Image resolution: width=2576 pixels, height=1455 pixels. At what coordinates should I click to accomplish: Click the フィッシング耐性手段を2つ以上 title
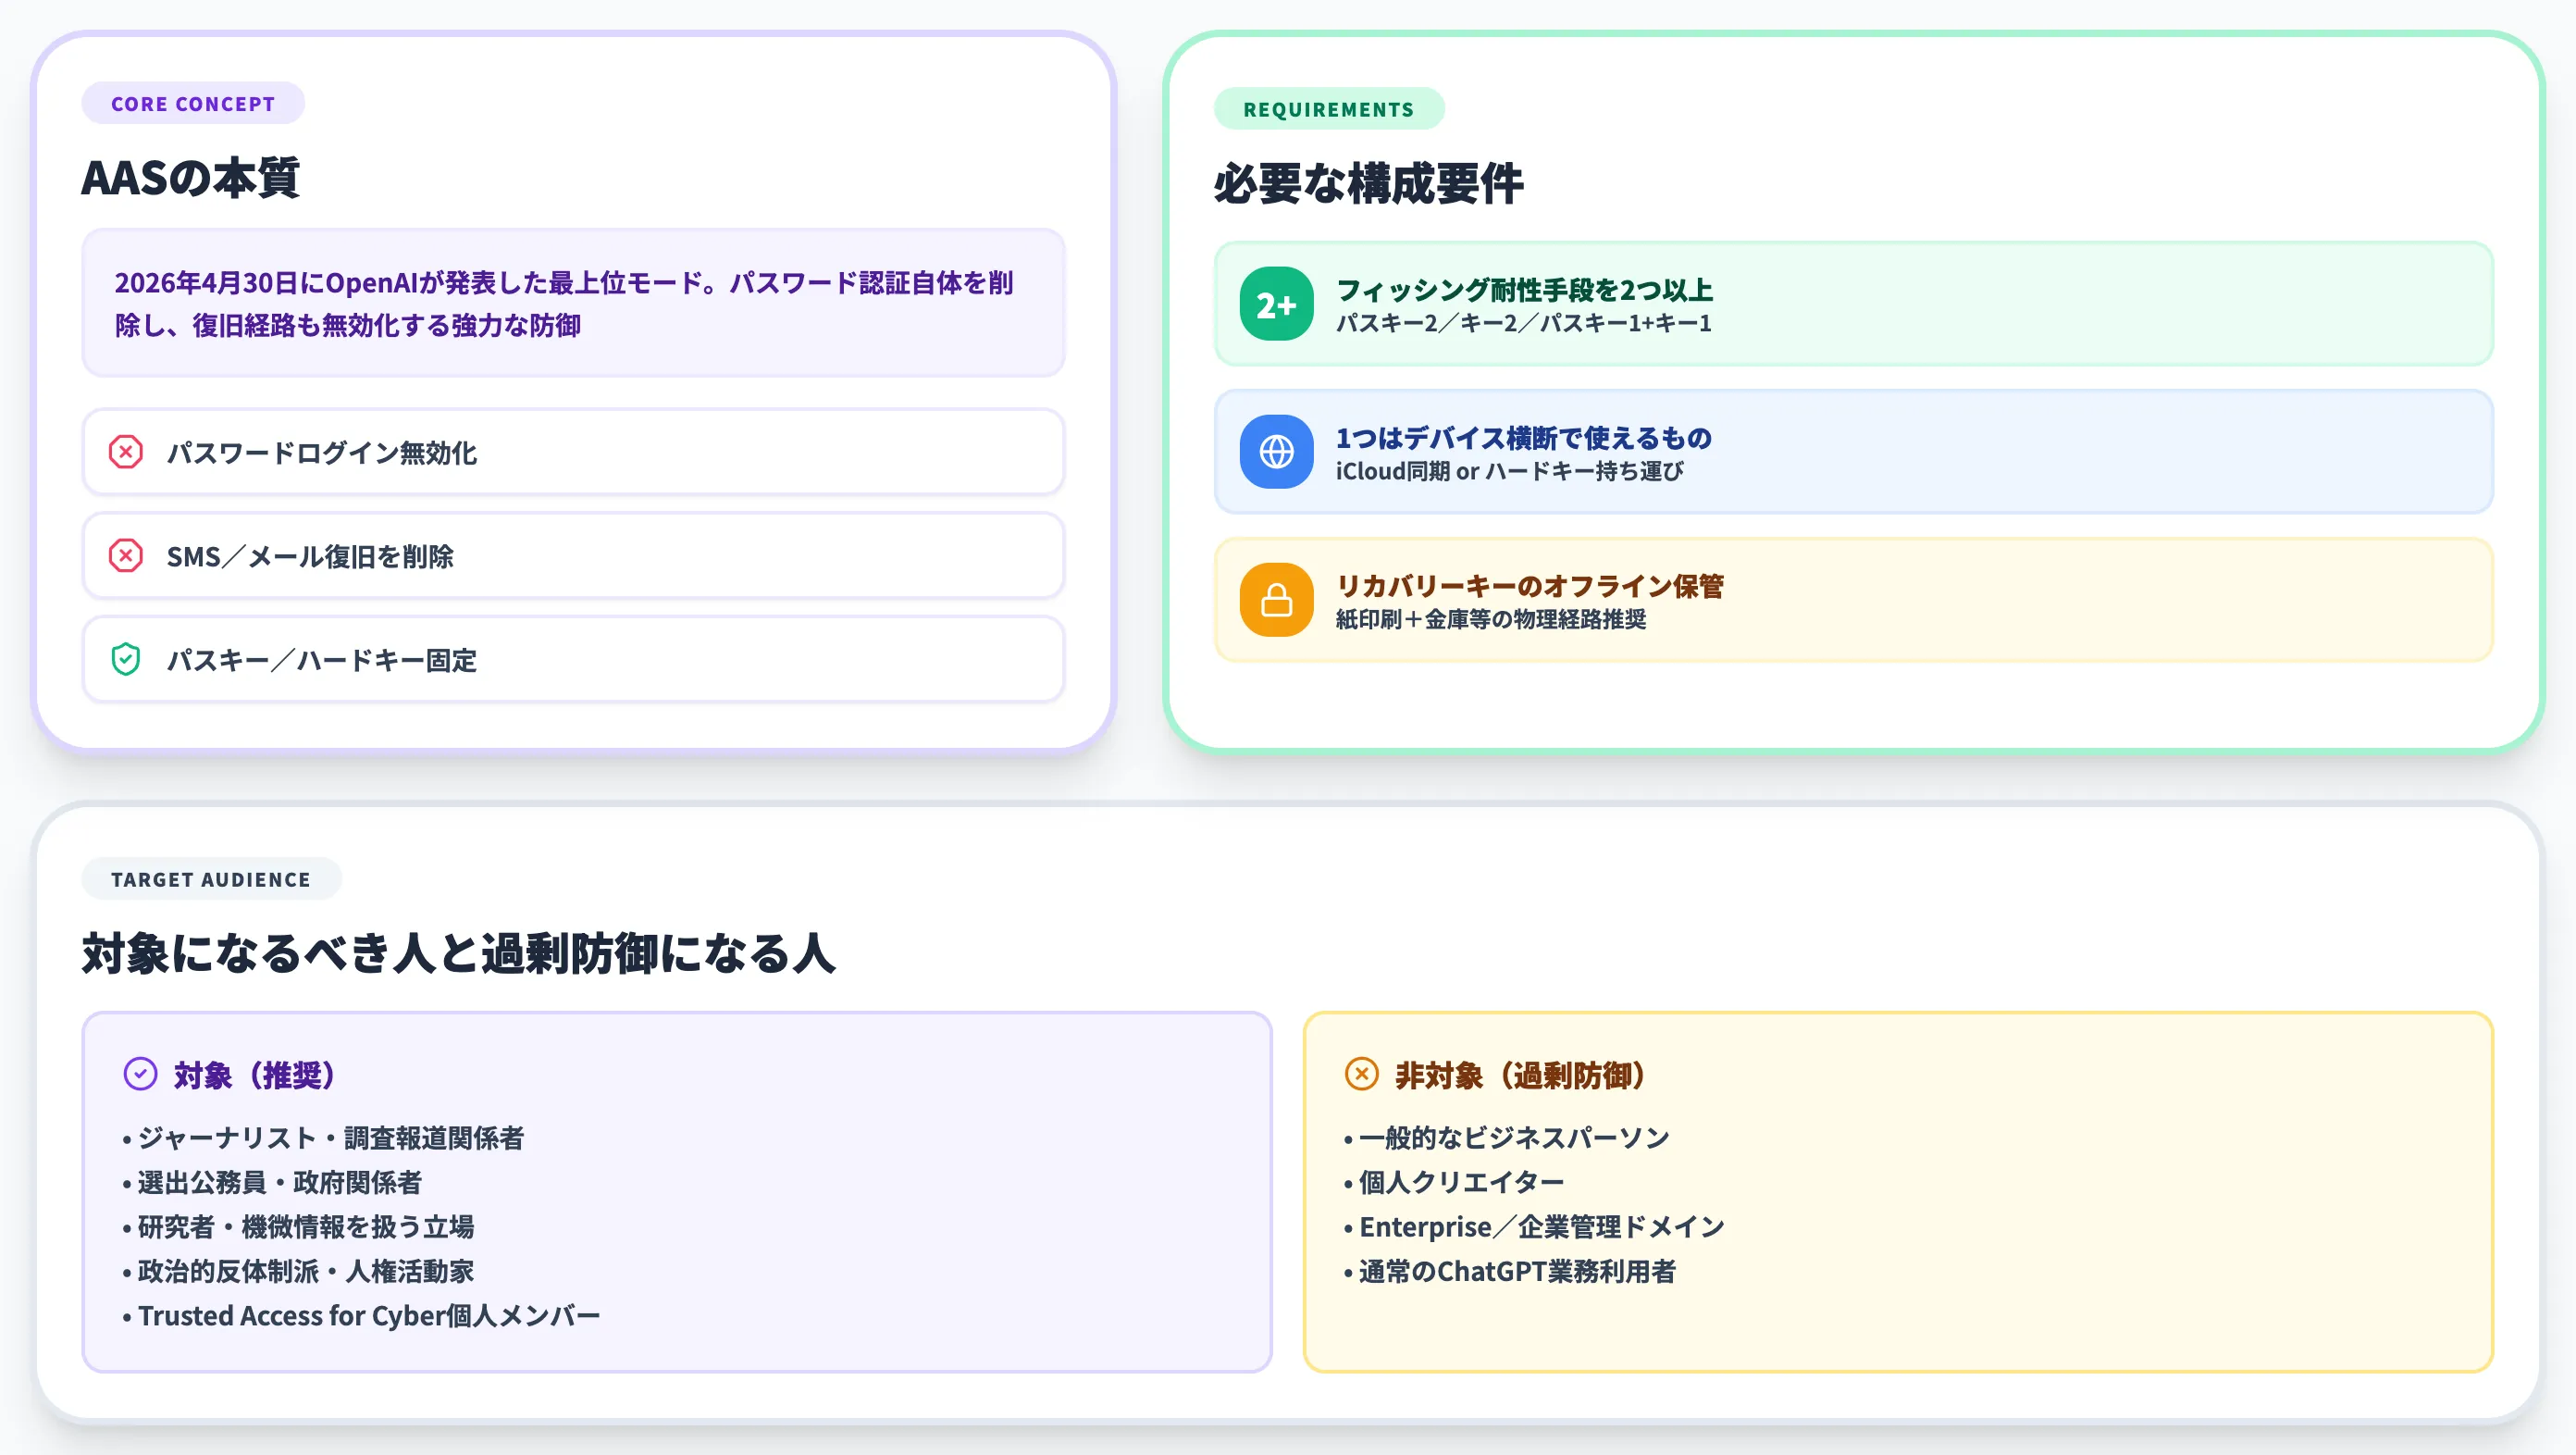(x=1524, y=290)
